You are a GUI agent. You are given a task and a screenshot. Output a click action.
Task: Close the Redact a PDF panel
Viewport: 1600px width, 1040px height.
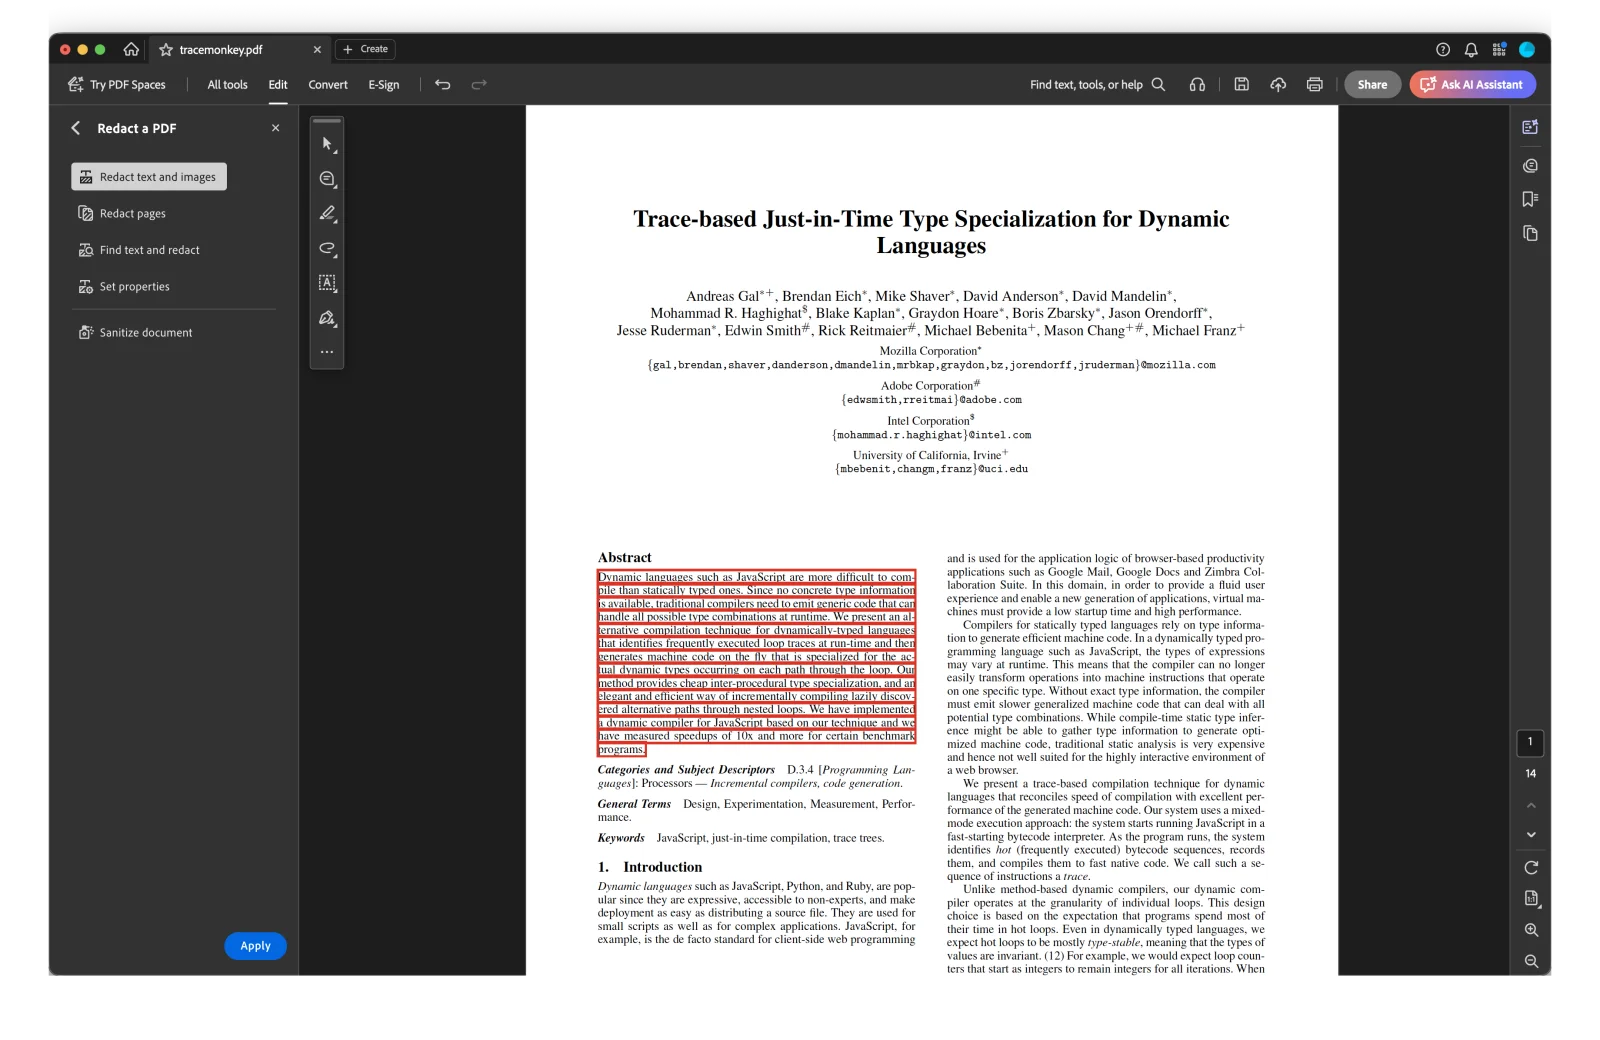click(275, 128)
